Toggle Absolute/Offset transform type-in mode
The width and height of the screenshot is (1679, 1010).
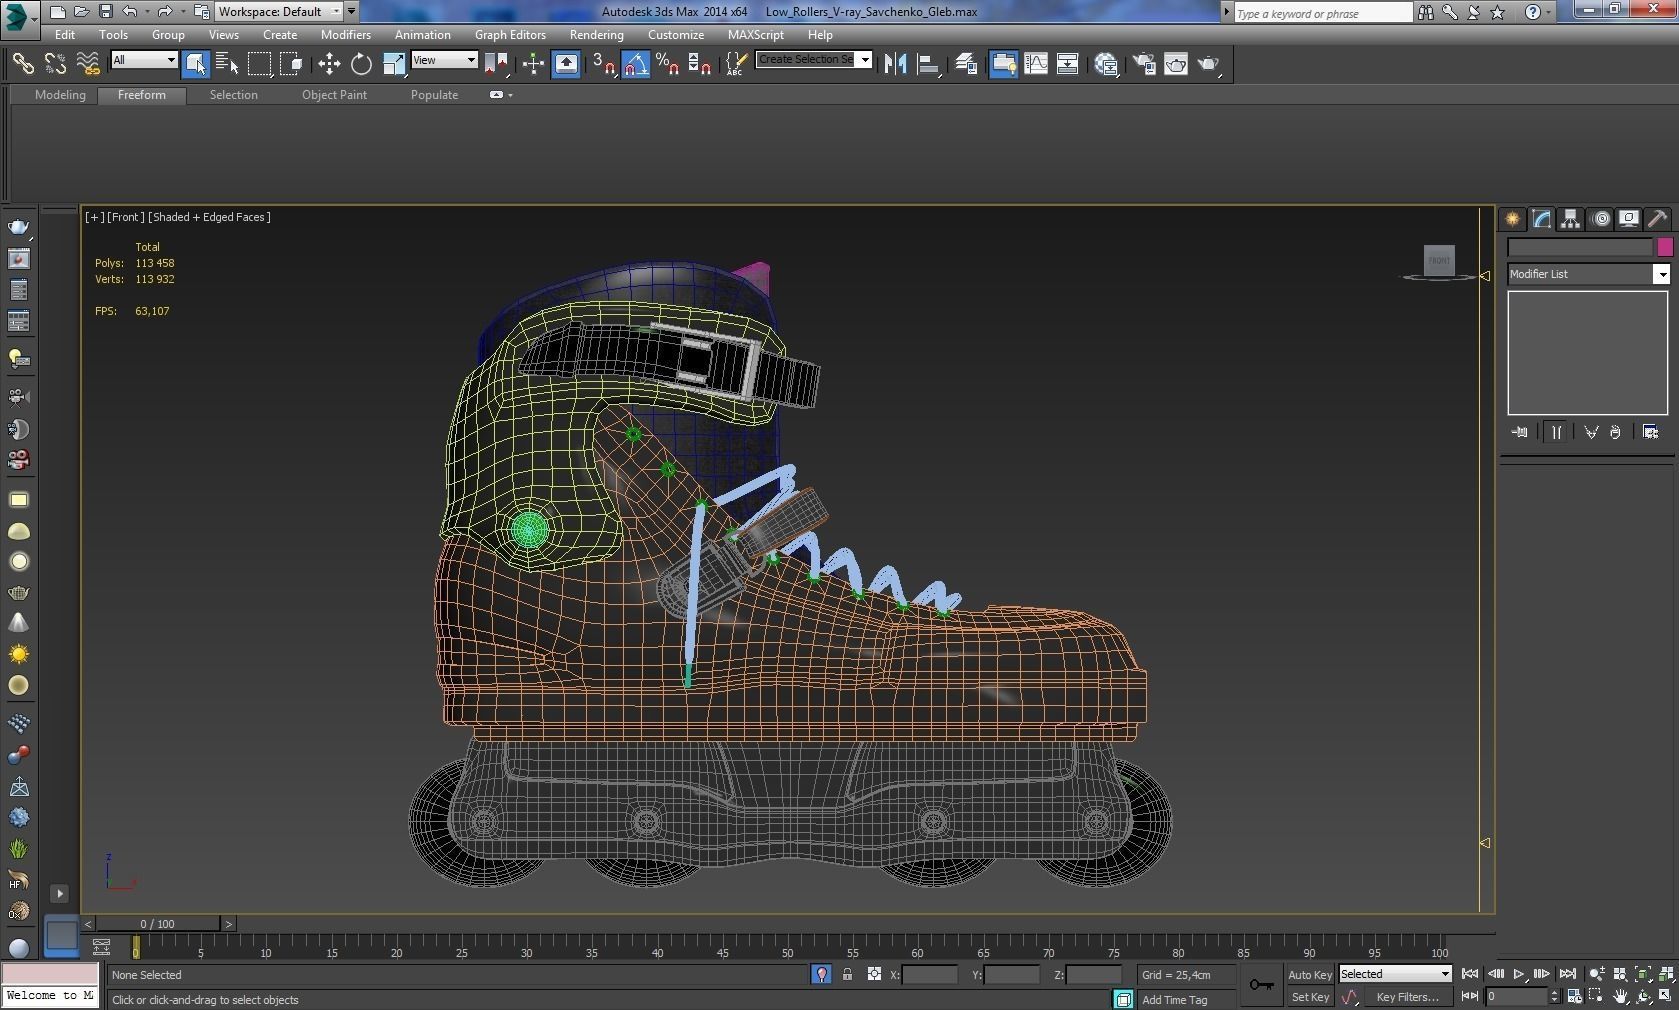[874, 974]
